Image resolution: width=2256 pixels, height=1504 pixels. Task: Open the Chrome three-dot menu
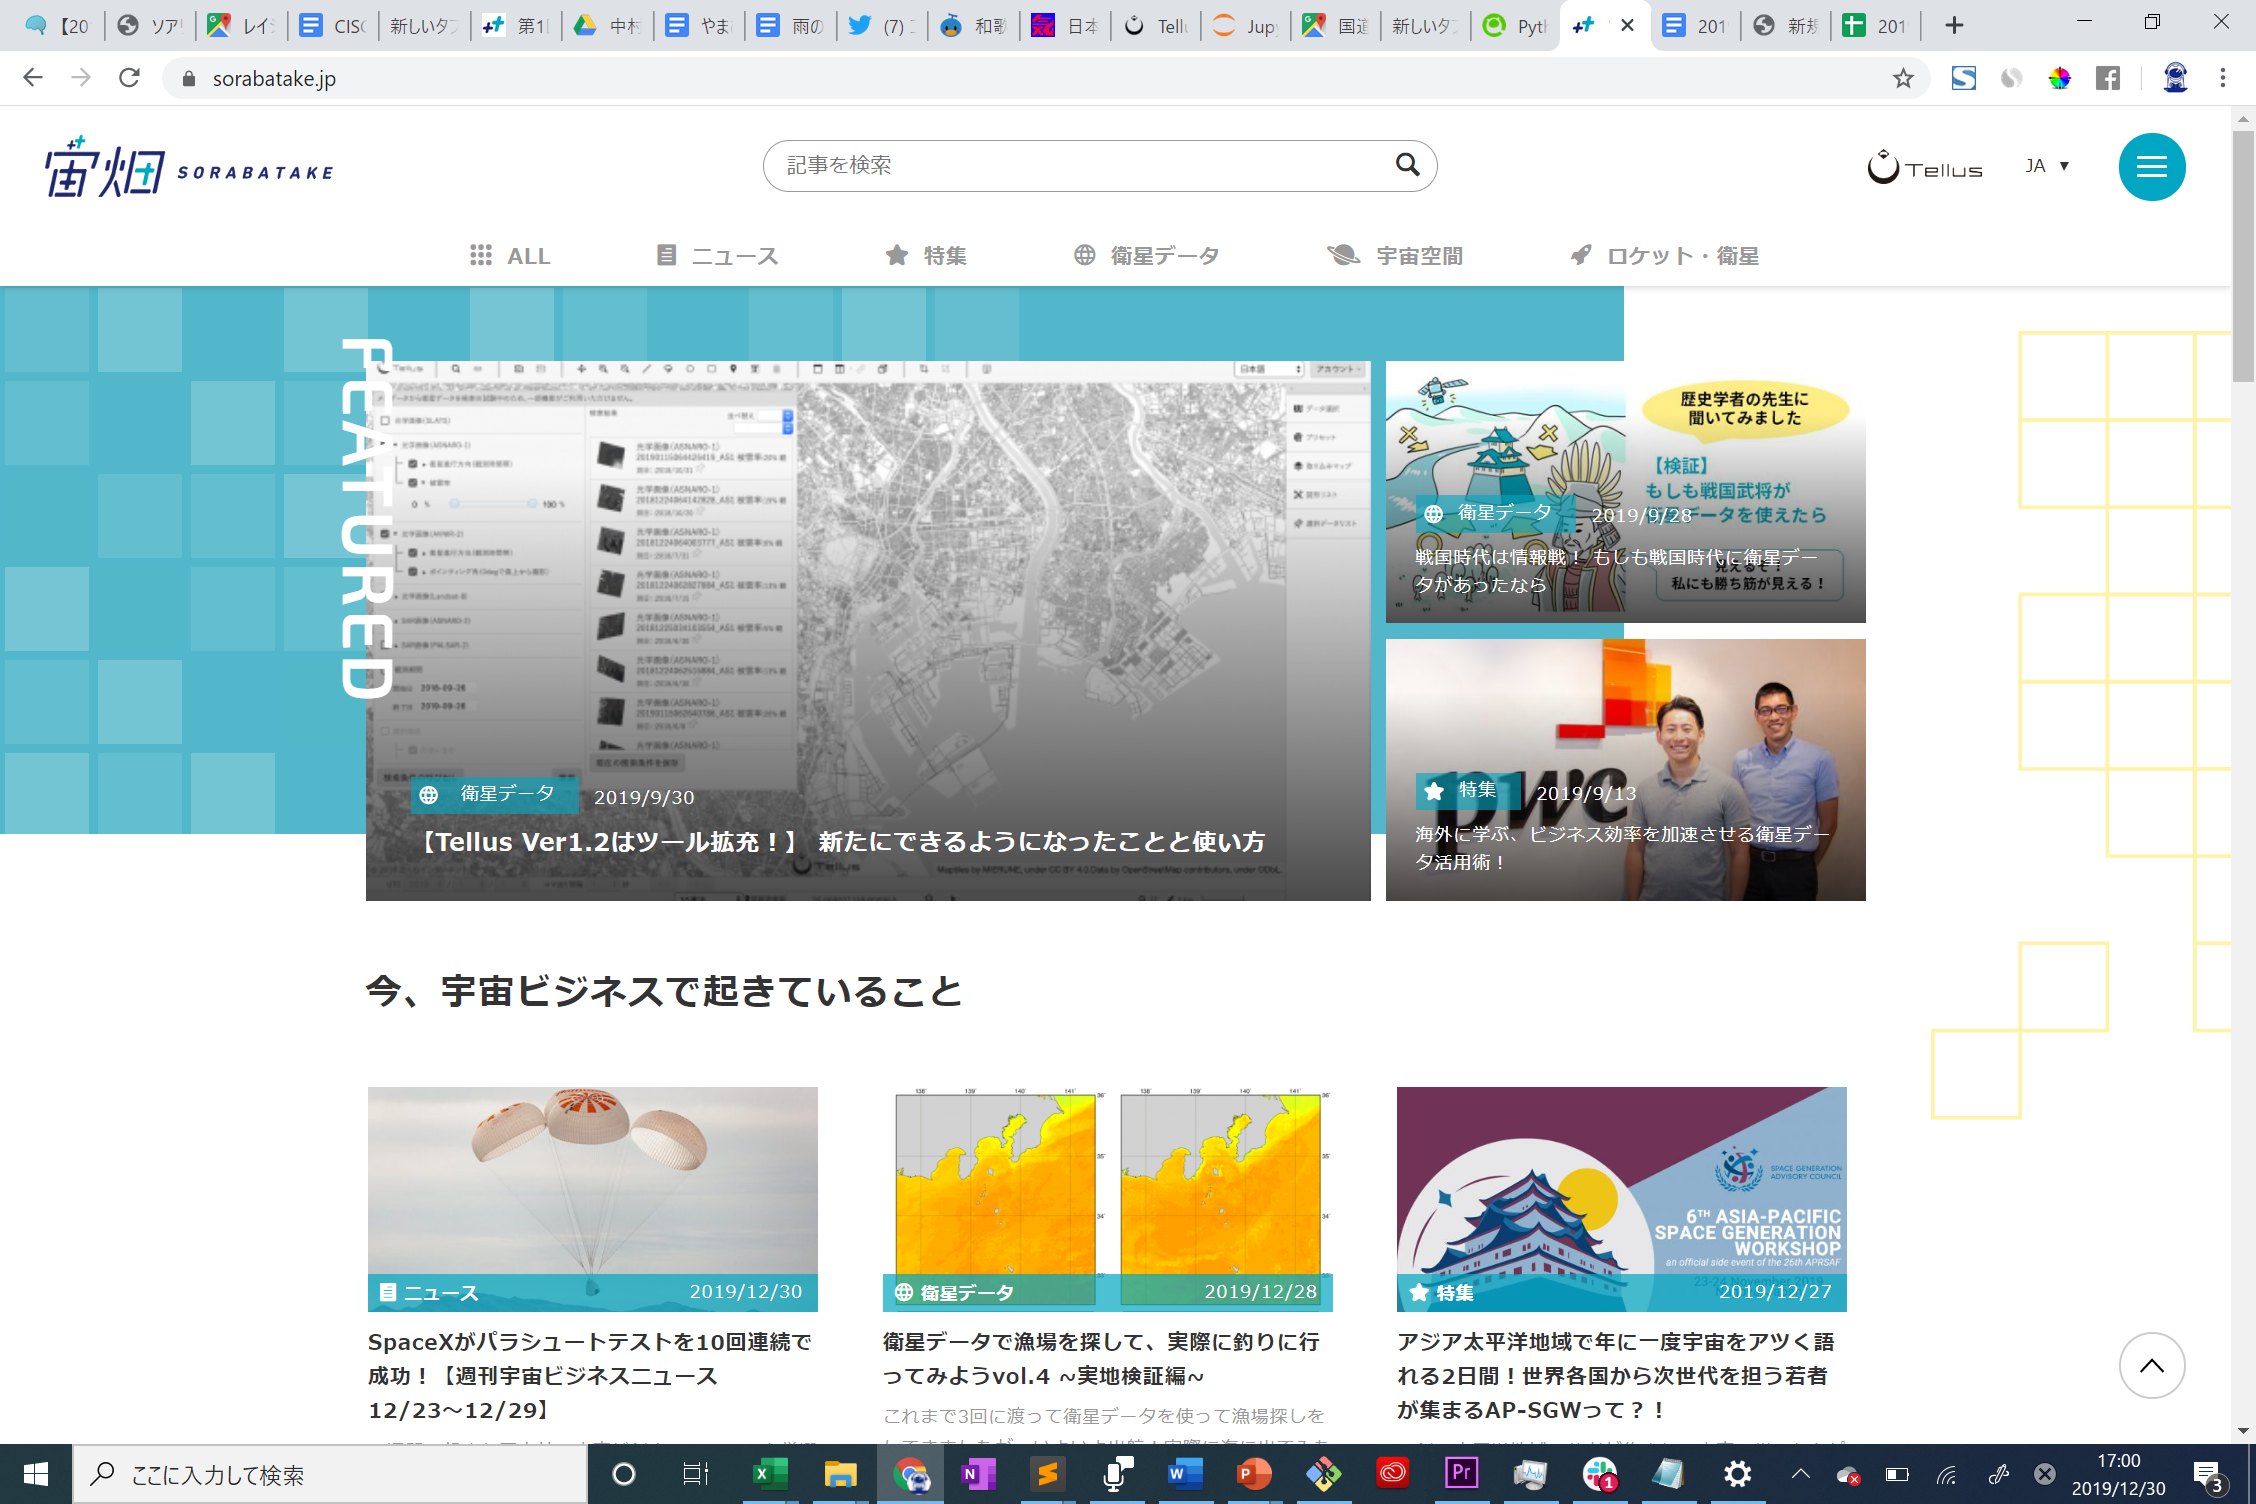[2222, 78]
